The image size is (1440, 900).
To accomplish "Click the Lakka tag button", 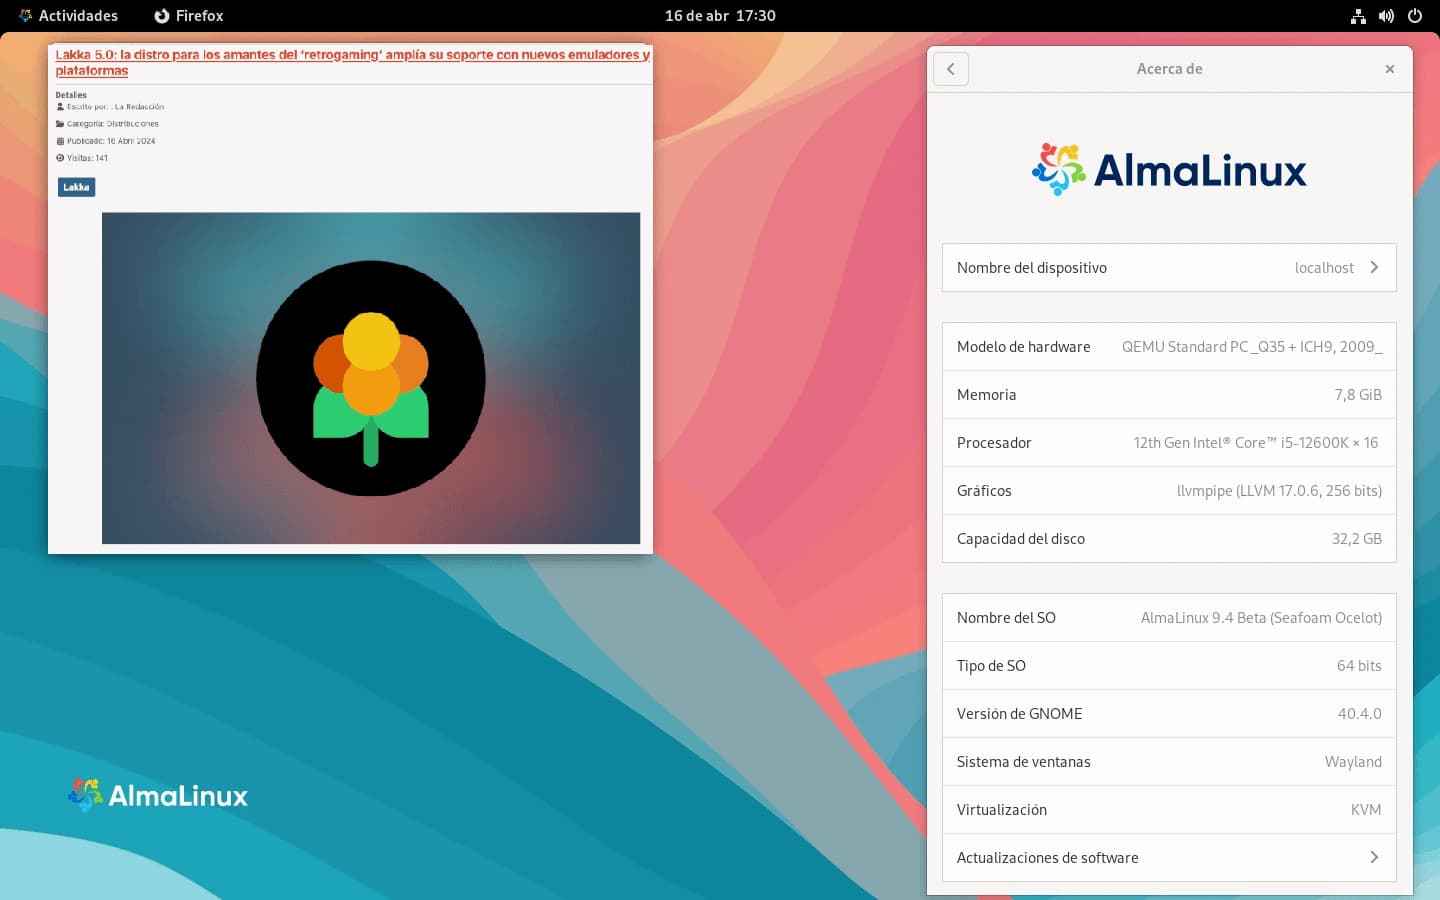I will tap(76, 187).
